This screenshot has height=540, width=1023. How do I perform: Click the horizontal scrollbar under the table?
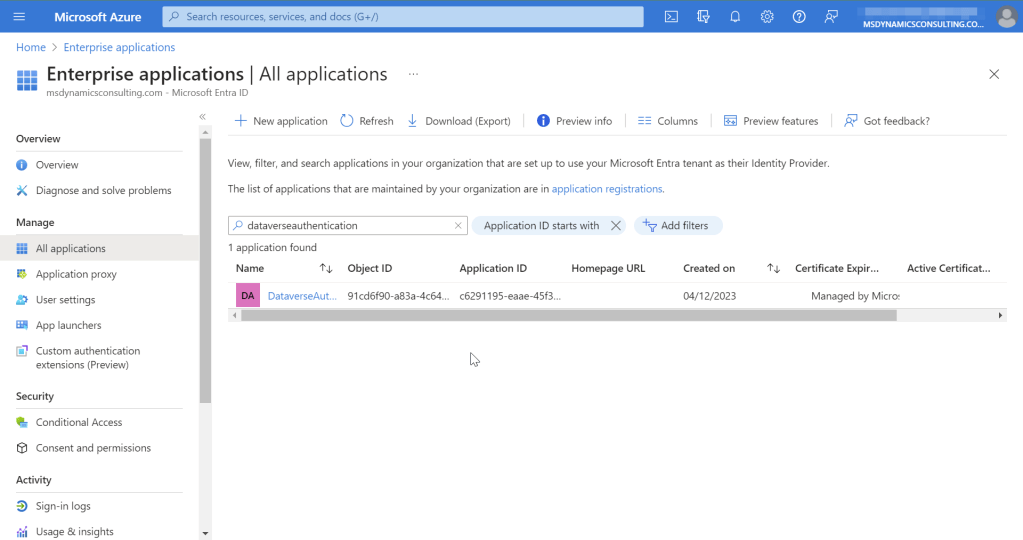click(x=568, y=316)
